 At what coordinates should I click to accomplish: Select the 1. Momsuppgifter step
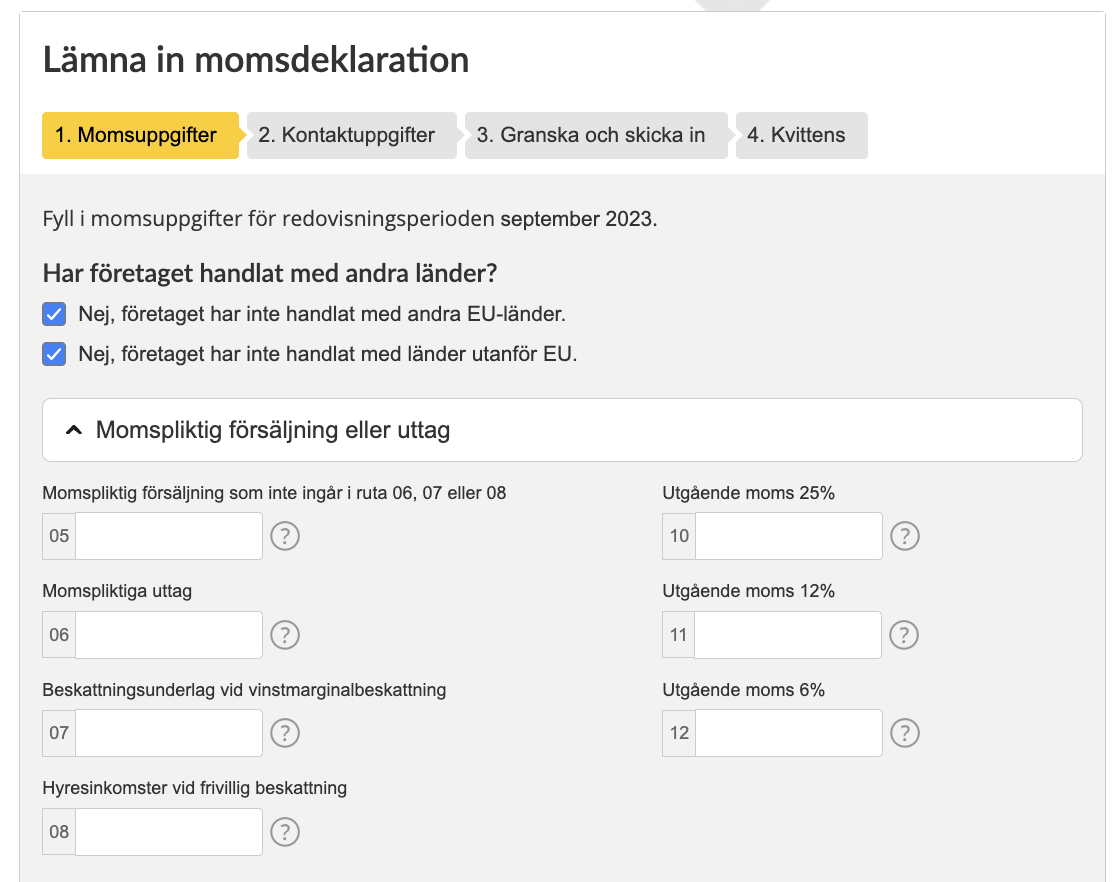click(x=140, y=135)
